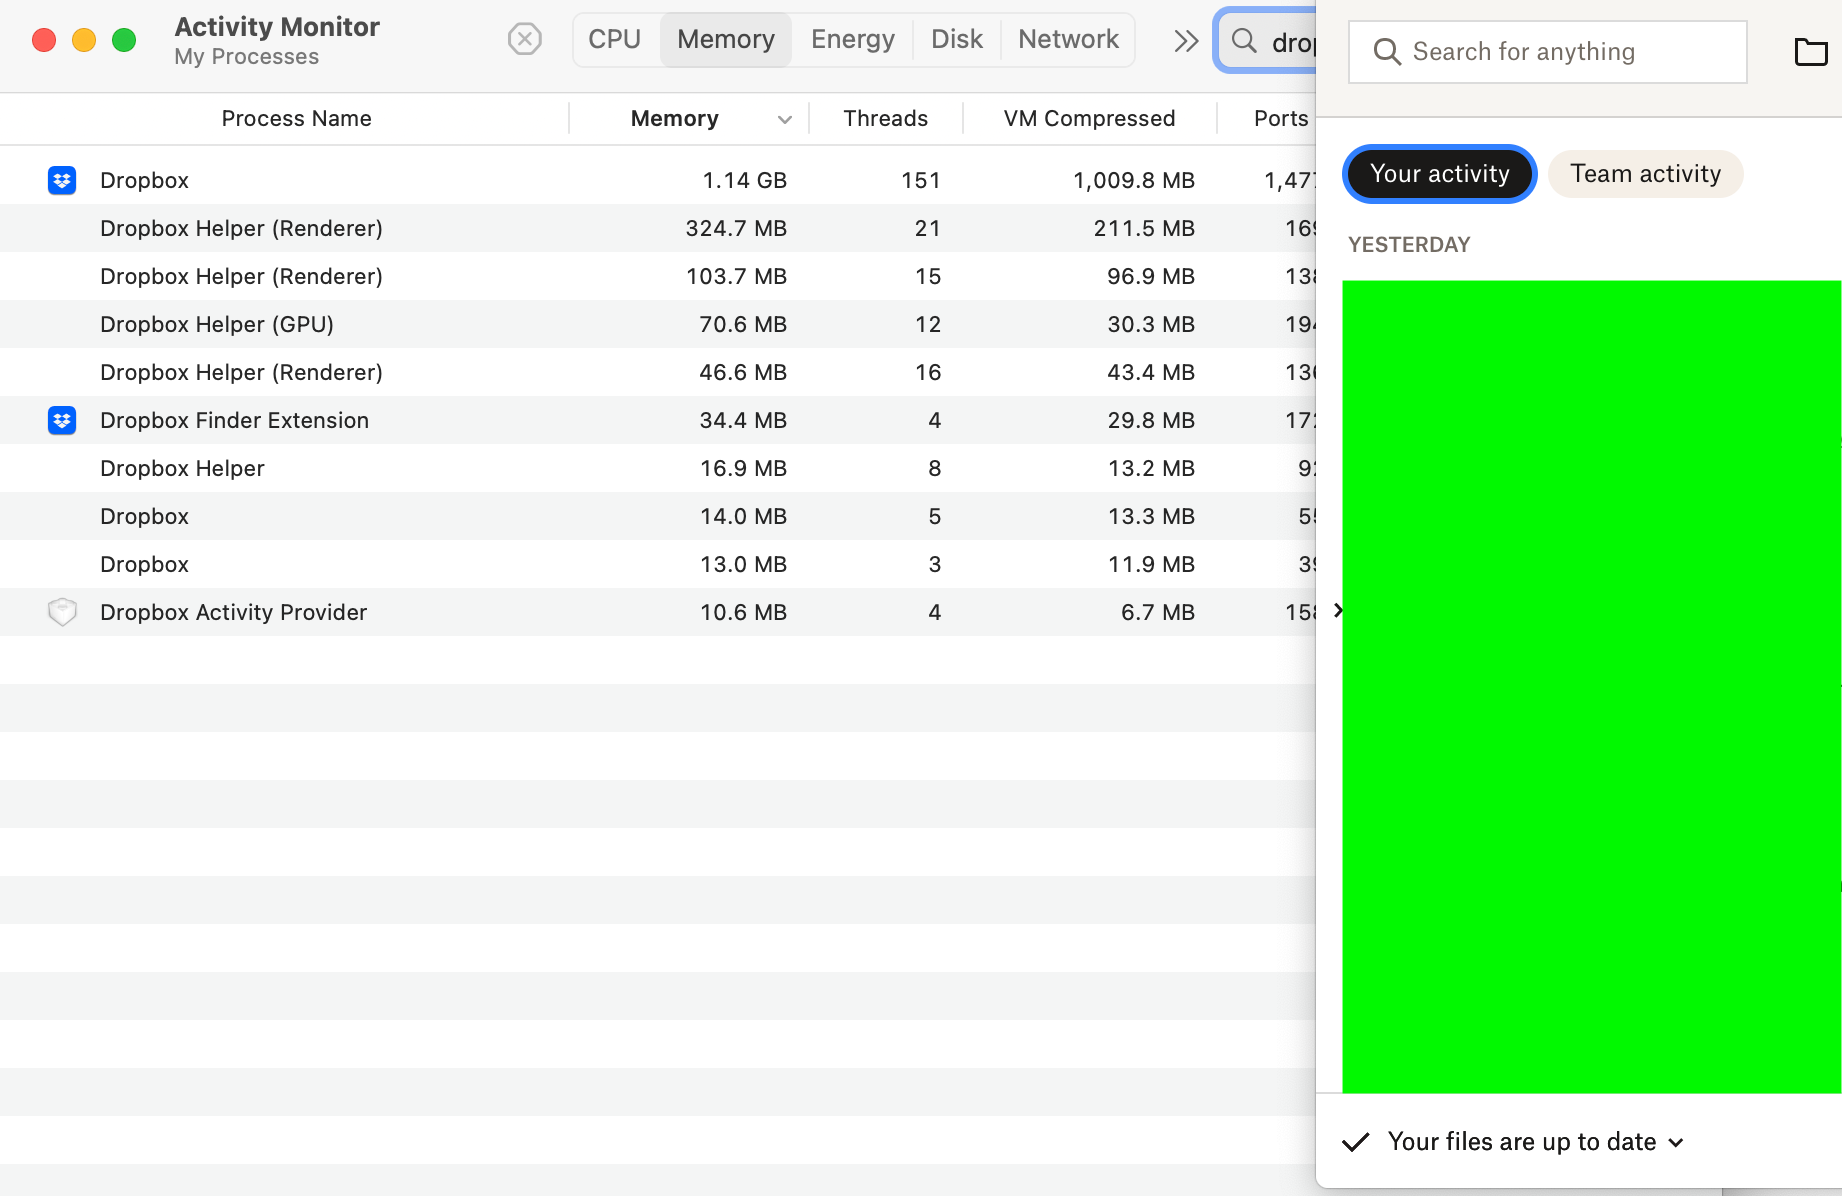1842x1196 pixels.
Task: Select the Dropbox row using 1.14 GB
Action: (658, 180)
